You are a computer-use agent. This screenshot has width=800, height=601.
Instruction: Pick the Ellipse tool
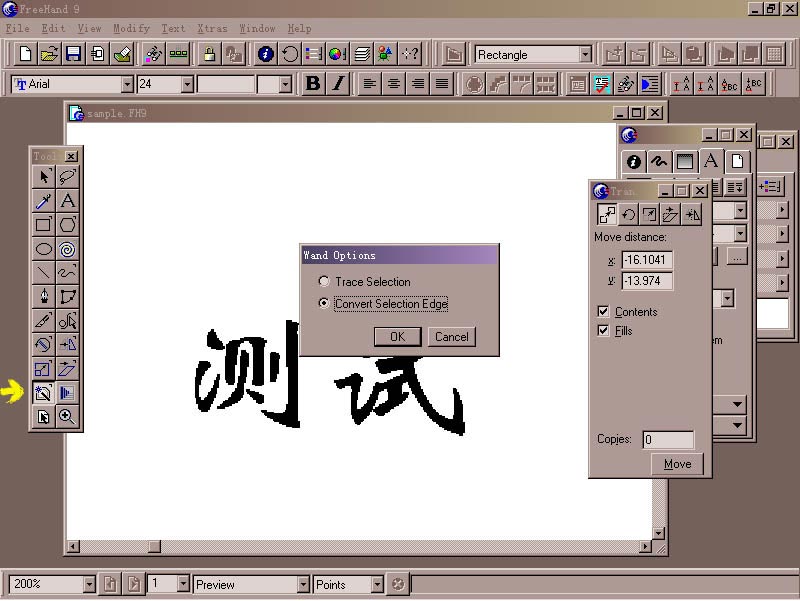(x=44, y=249)
